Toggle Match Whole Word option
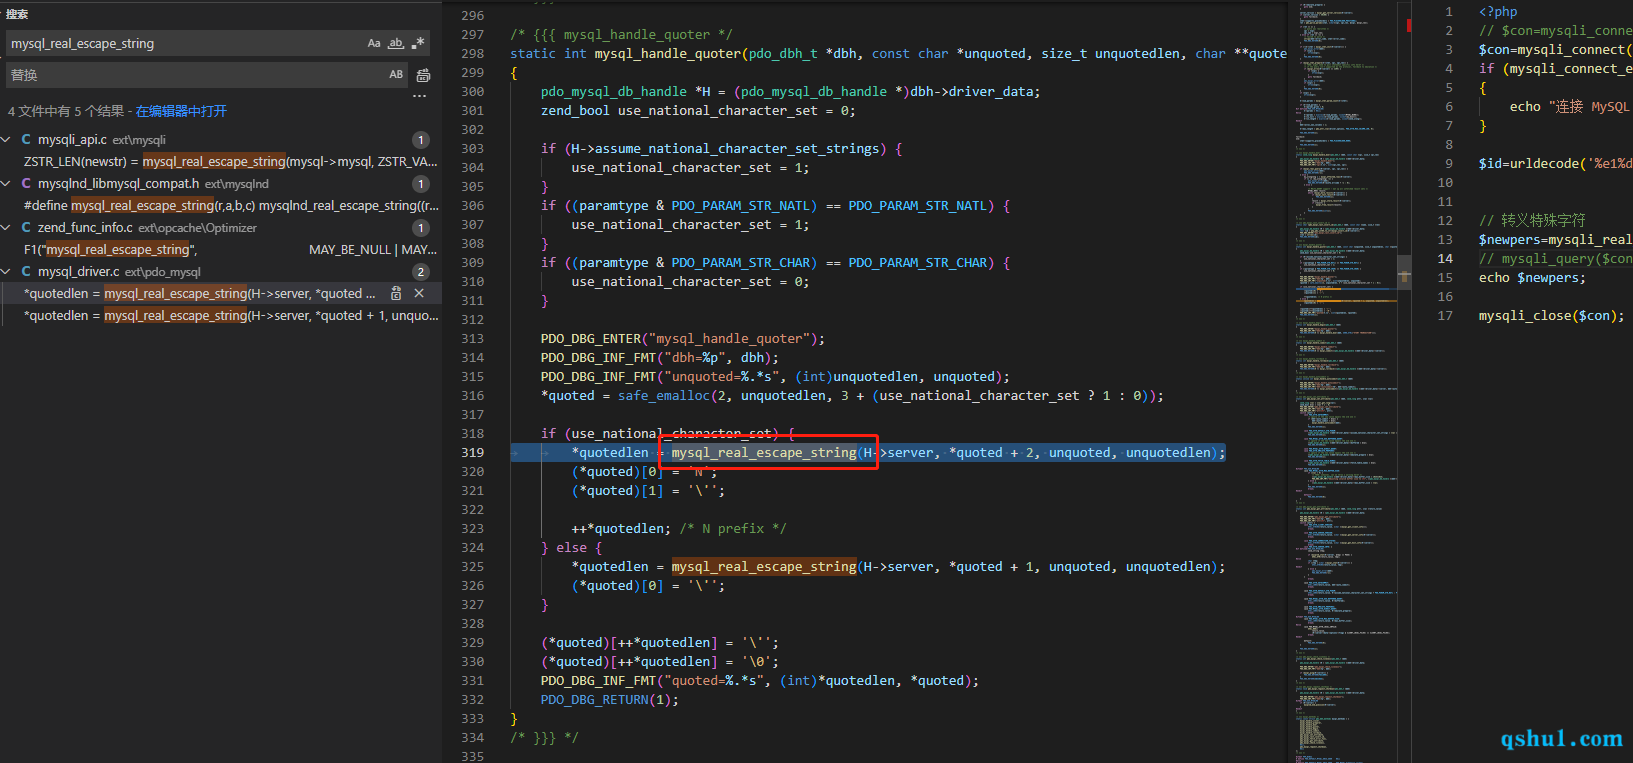Viewport: 1633px width, 763px height. pyautogui.click(x=396, y=43)
